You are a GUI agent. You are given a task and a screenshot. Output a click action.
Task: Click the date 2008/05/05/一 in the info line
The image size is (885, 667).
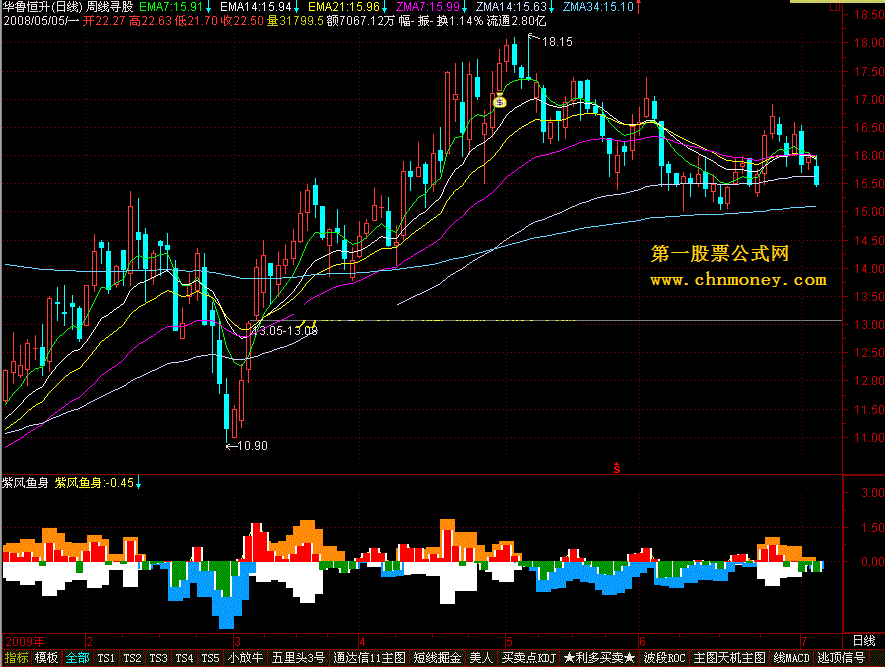[x=41, y=21]
